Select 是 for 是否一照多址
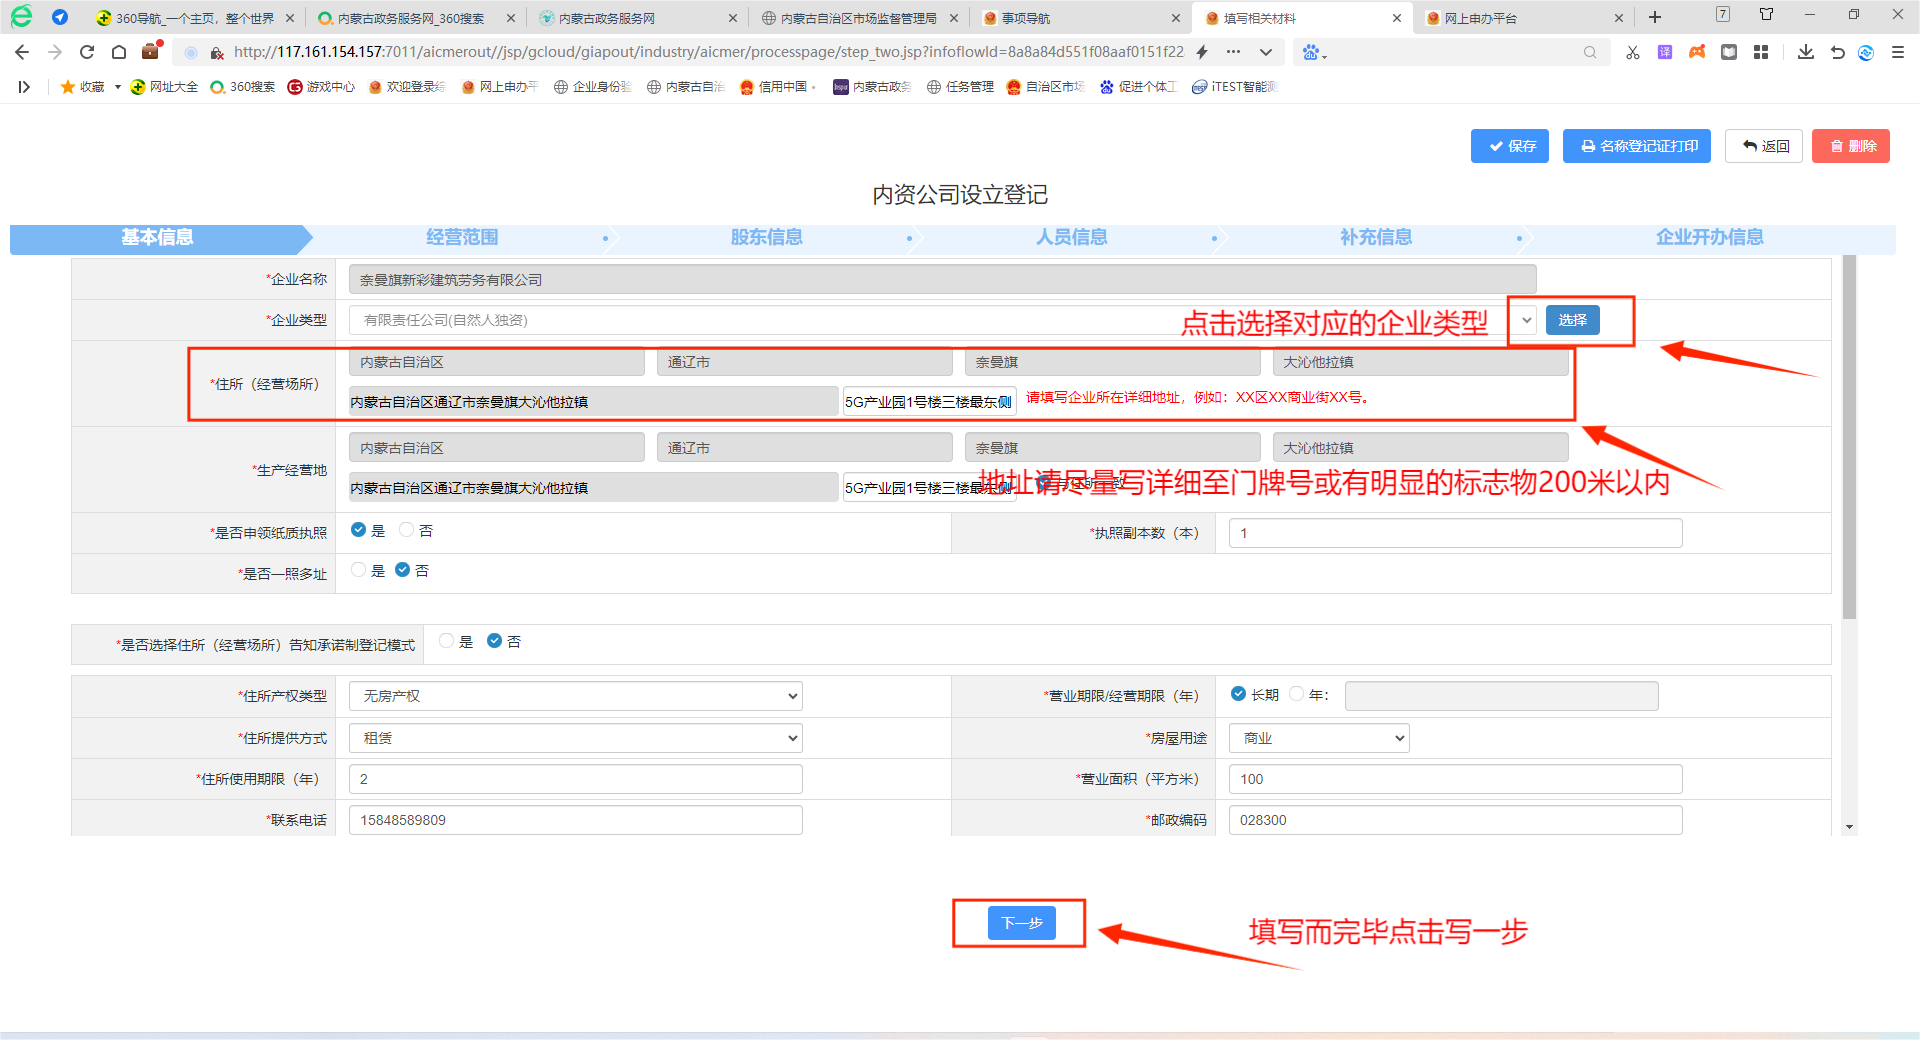 [x=359, y=570]
